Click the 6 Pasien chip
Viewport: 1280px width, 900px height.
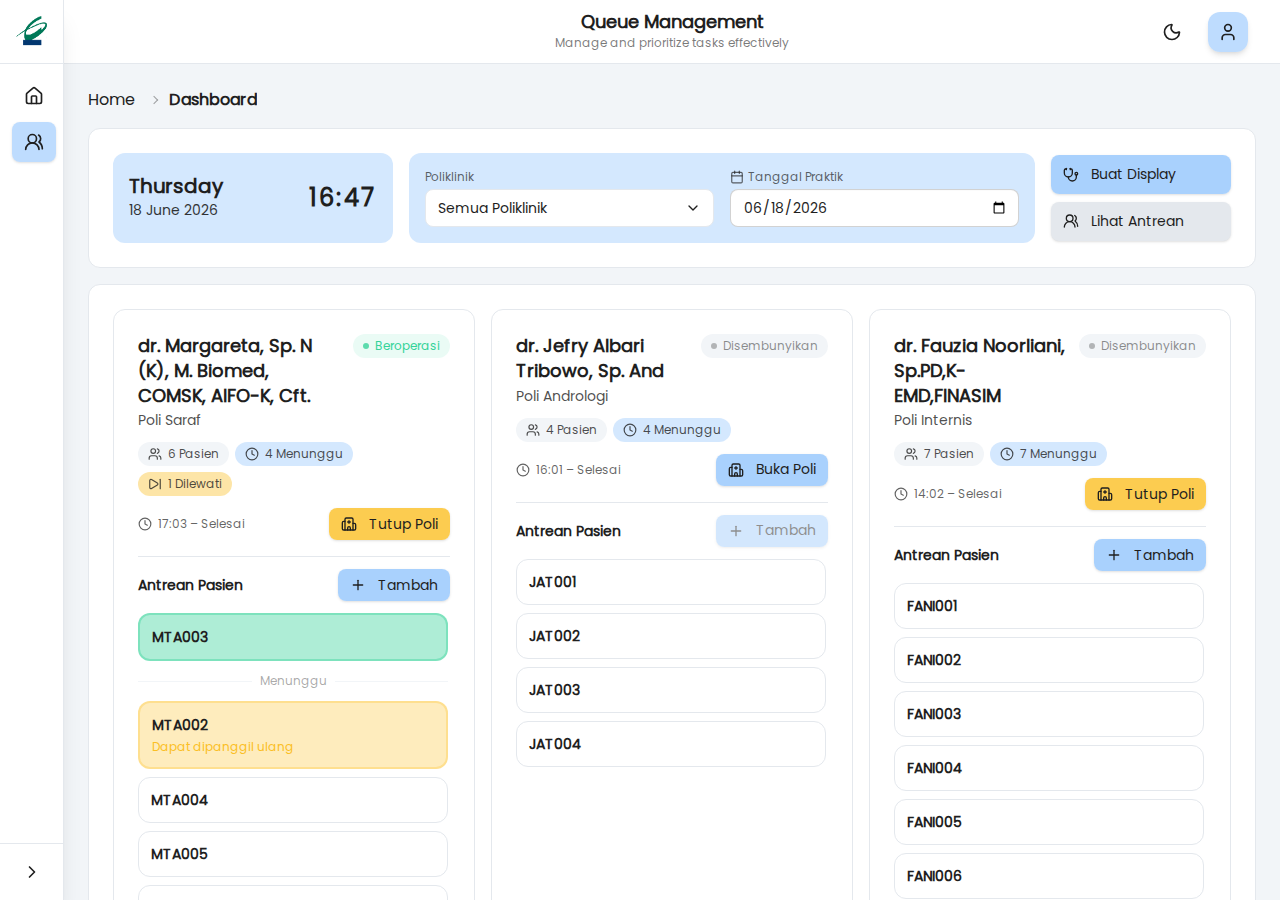[x=183, y=454]
